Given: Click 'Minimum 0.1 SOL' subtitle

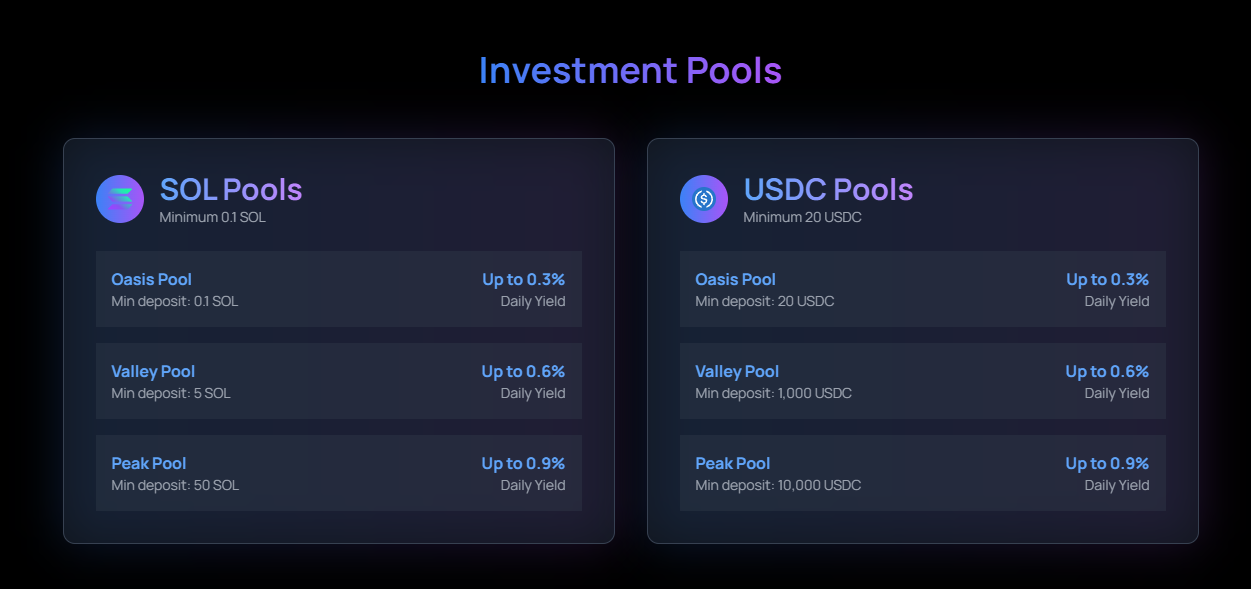Looking at the screenshot, I should [213, 217].
